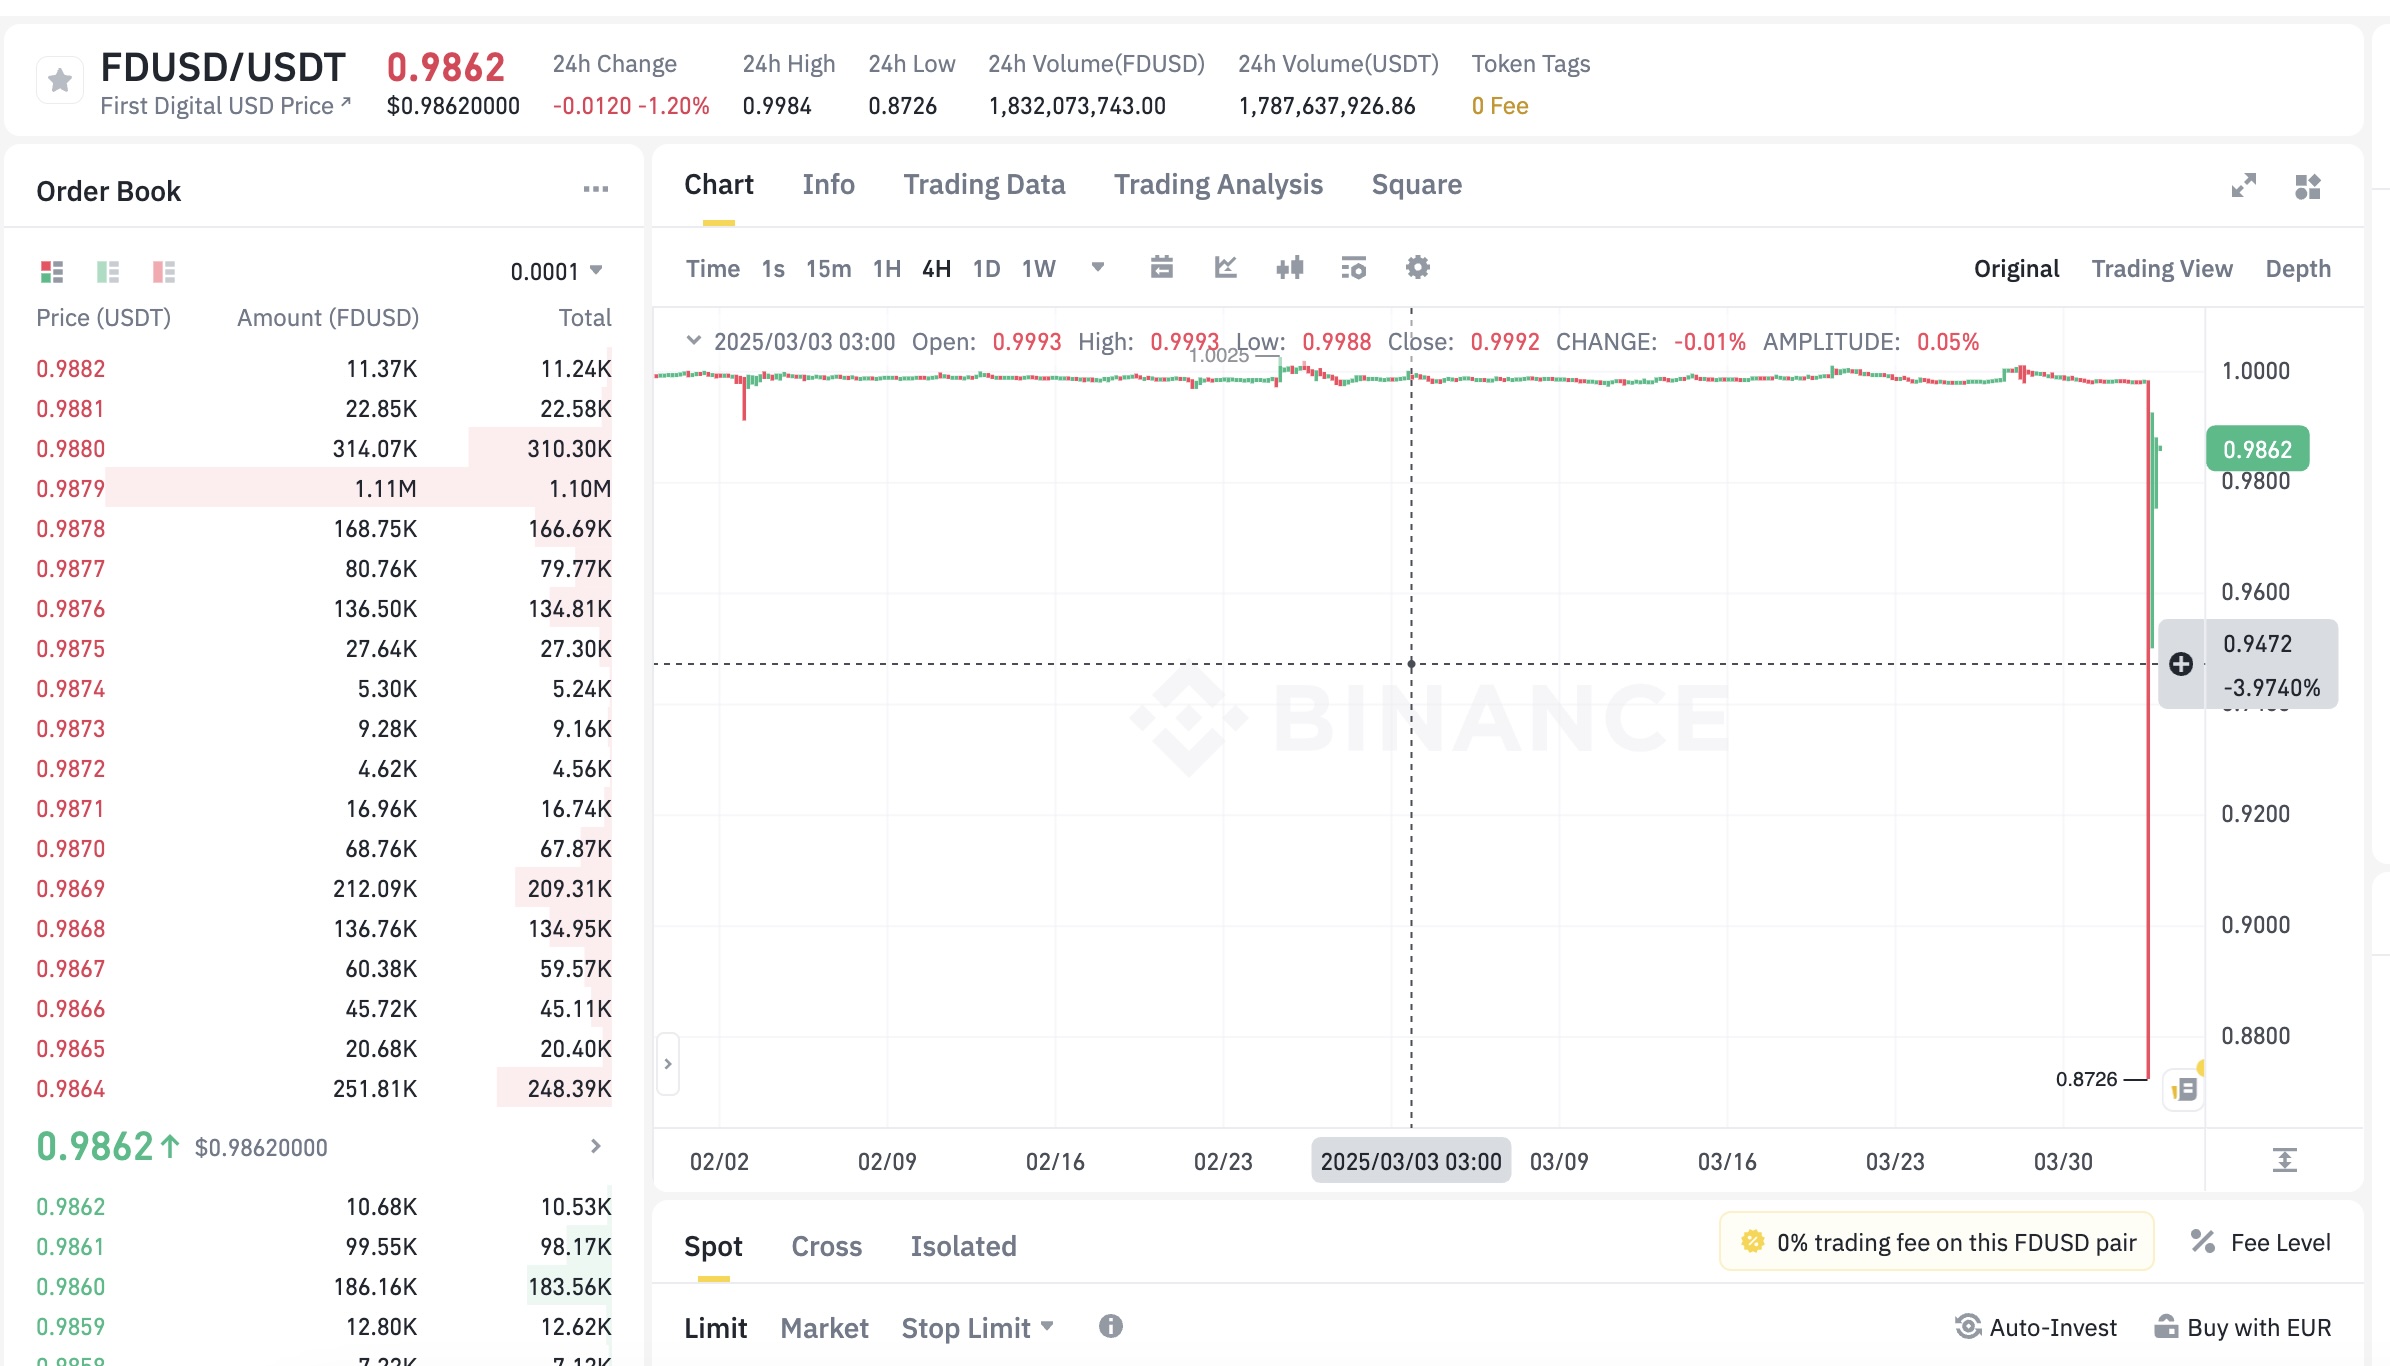Select the Cross margin tab
This screenshot has width=2390, height=1366.
click(x=827, y=1246)
